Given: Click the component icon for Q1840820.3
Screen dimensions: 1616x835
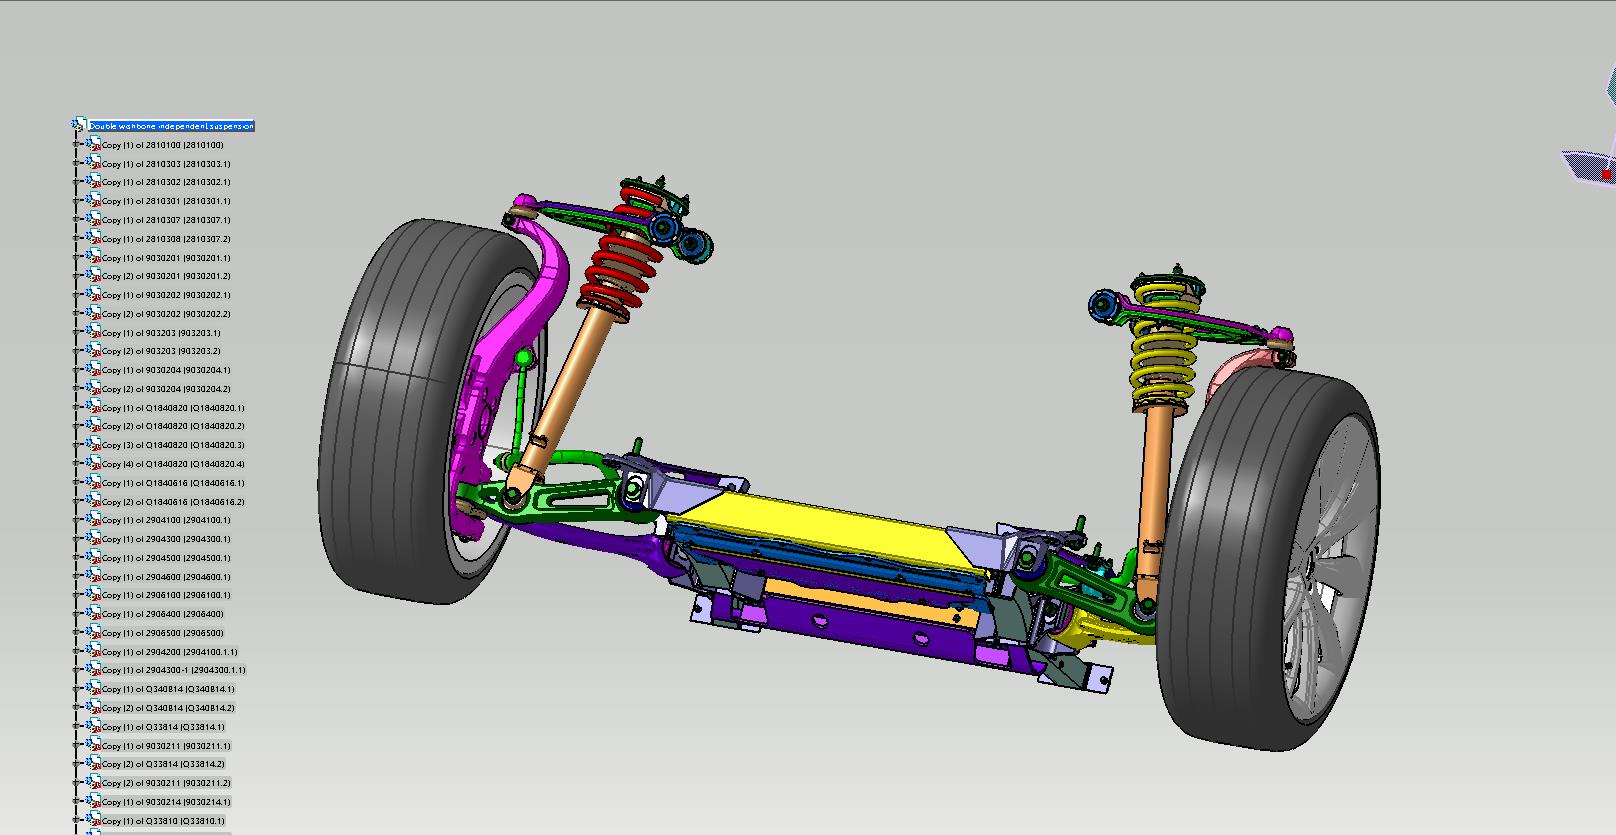Looking at the screenshot, I should click(x=94, y=445).
